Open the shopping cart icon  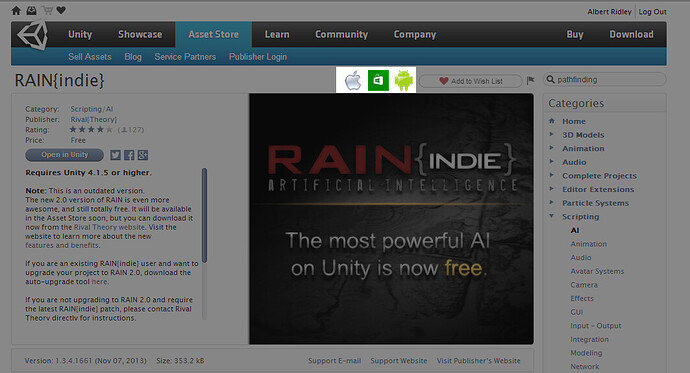pos(47,11)
